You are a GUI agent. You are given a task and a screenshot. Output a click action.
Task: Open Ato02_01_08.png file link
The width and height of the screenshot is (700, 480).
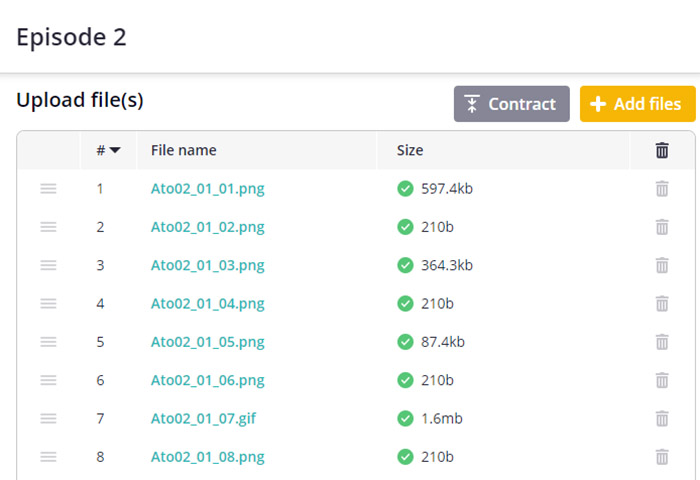click(x=207, y=457)
